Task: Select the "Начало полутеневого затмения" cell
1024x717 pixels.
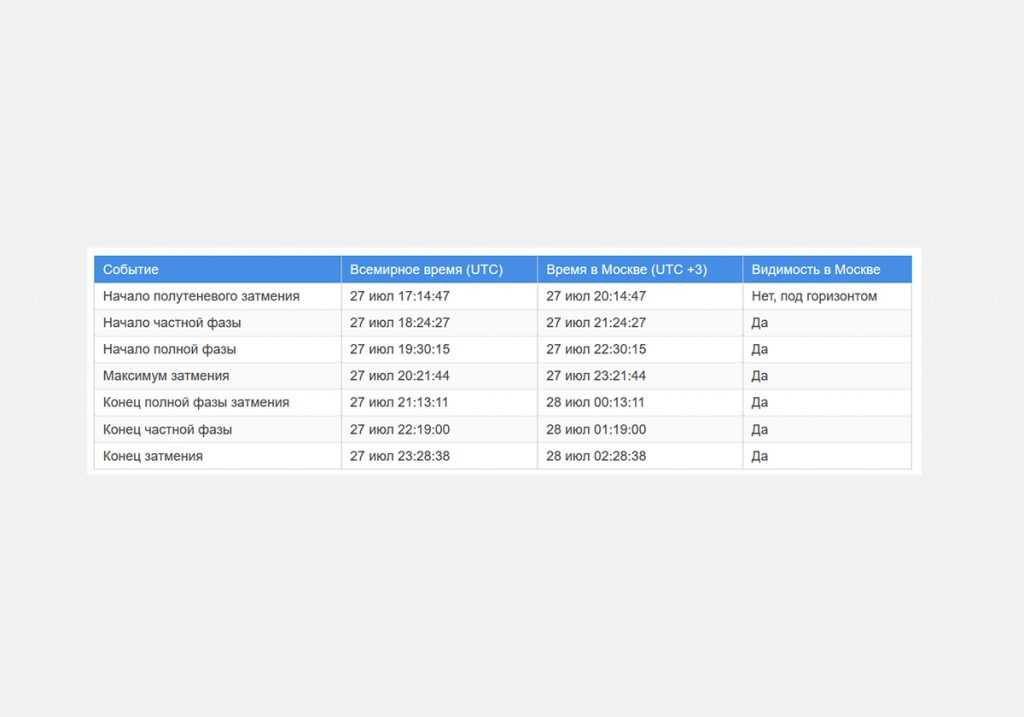Action: pos(201,296)
